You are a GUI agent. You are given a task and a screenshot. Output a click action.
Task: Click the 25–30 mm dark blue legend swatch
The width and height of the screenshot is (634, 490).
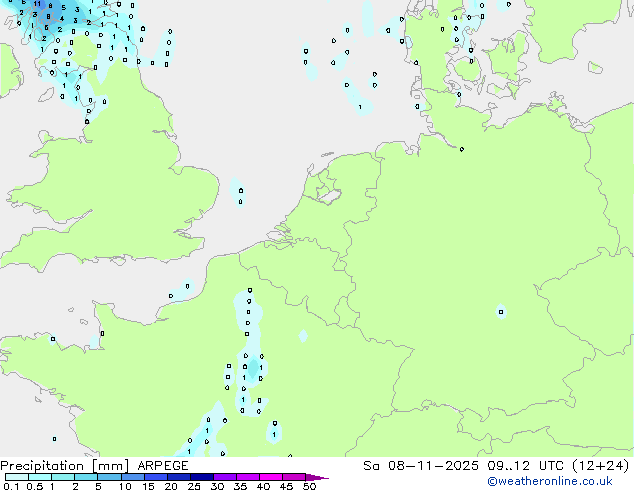pyautogui.click(x=201, y=477)
